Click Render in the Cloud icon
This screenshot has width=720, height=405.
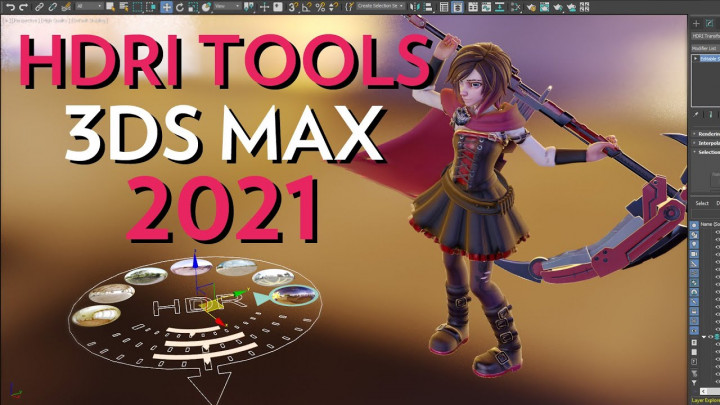(571, 7)
